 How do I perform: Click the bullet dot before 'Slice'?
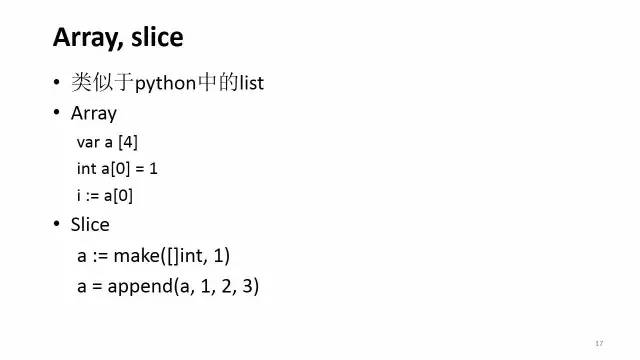click(x=56, y=224)
